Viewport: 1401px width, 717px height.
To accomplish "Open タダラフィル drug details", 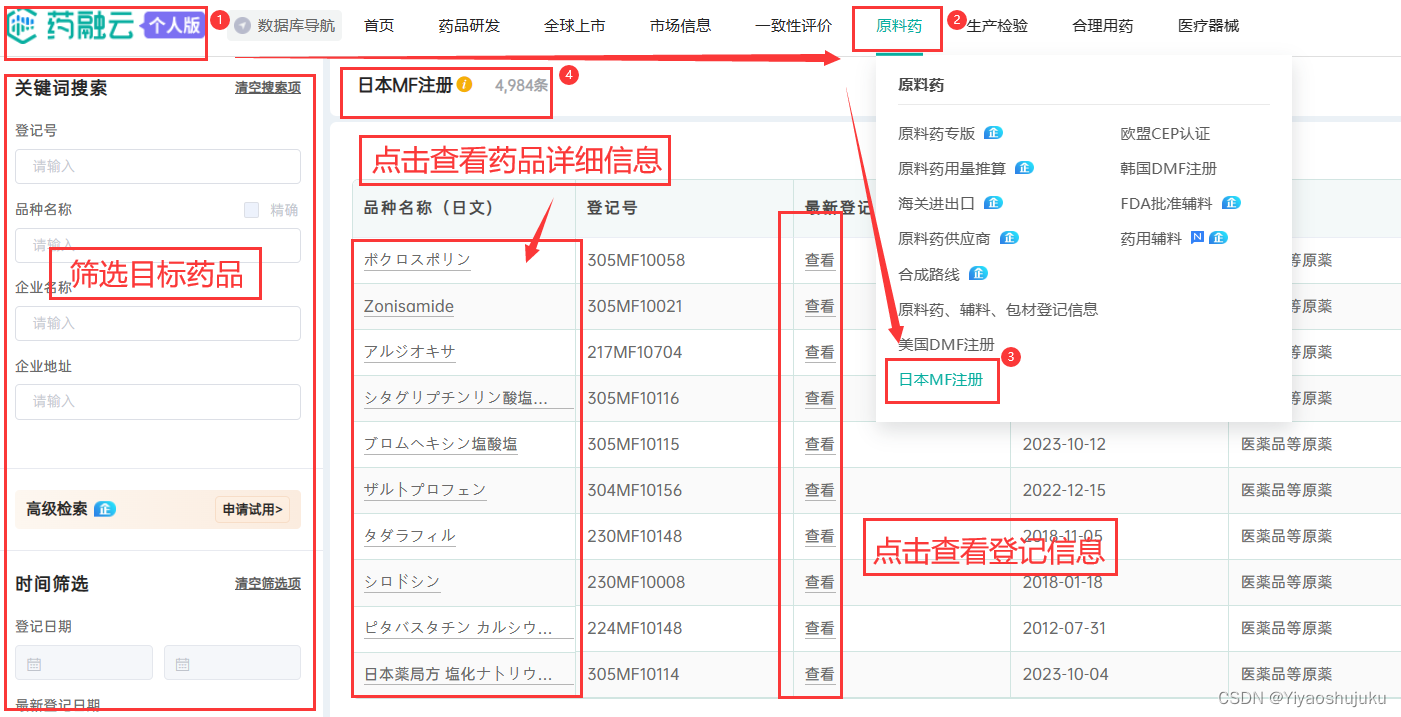I will point(410,536).
